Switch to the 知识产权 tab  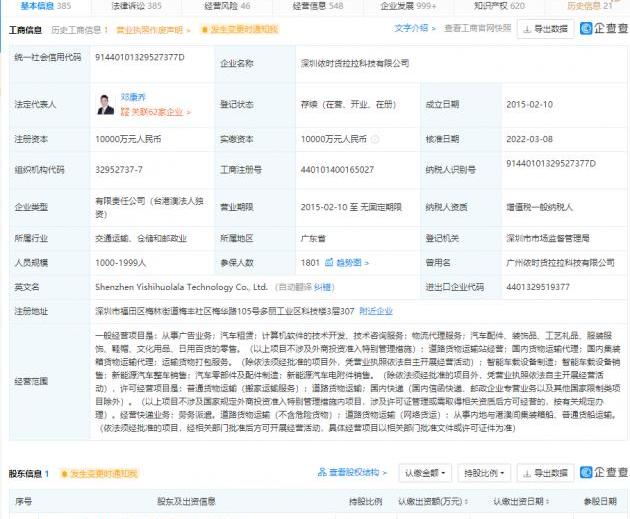[499, 6]
